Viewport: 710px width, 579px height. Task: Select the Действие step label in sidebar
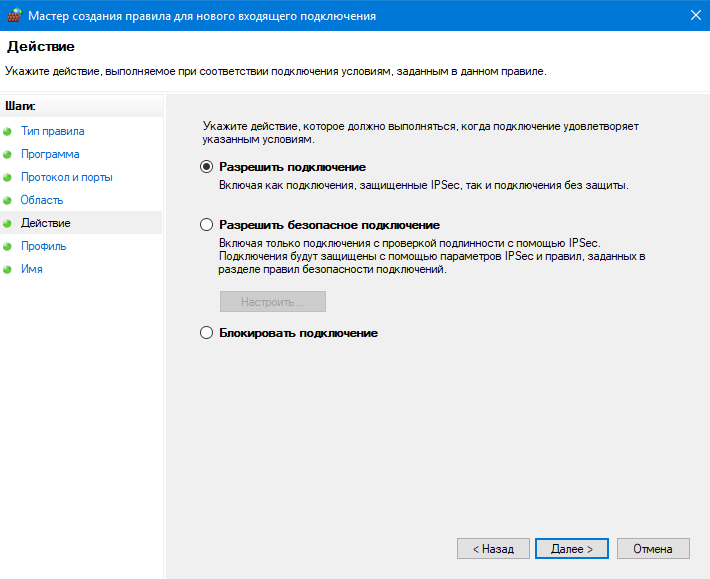pos(46,223)
